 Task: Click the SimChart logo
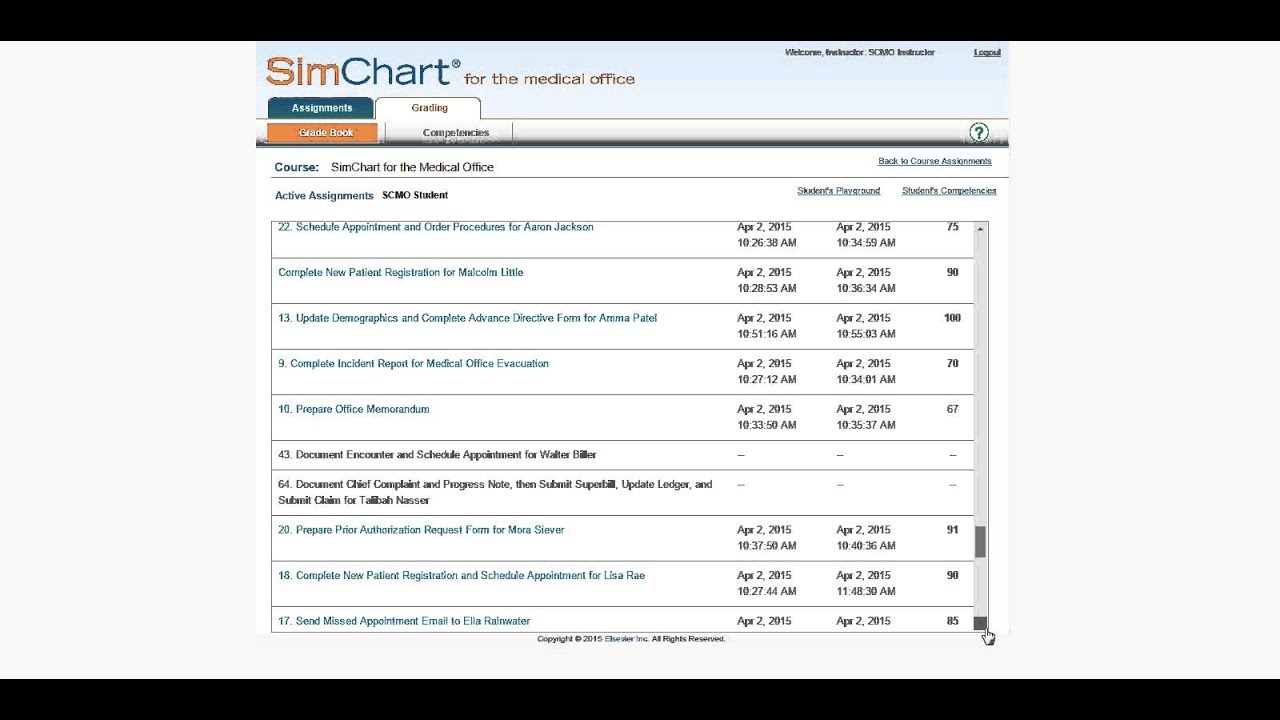(x=450, y=72)
